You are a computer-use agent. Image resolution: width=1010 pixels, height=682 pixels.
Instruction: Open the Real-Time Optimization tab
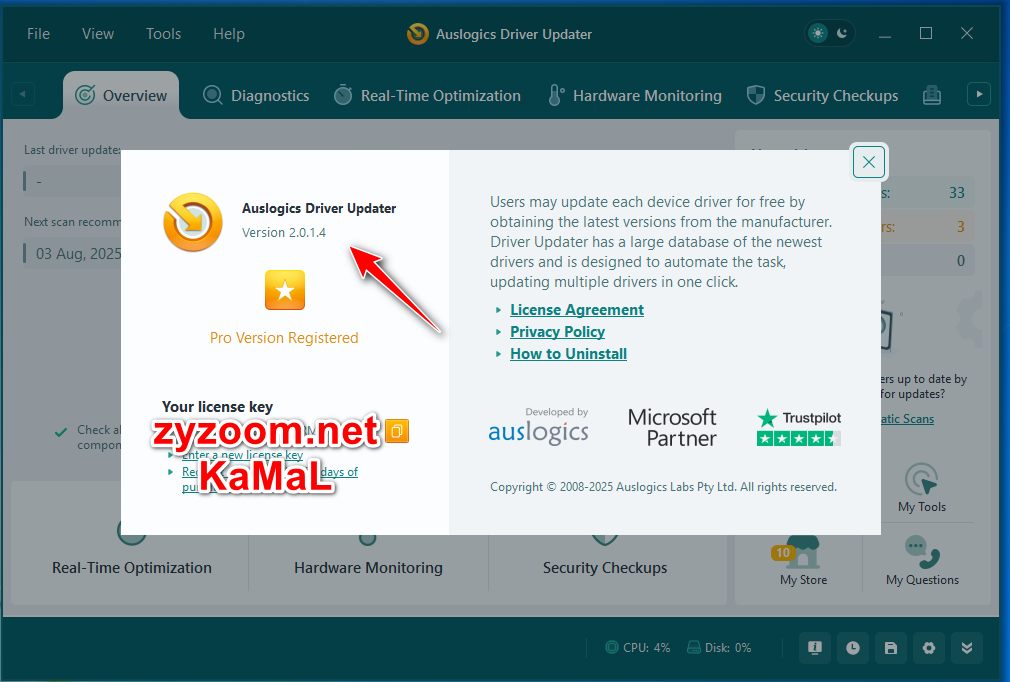427,95
